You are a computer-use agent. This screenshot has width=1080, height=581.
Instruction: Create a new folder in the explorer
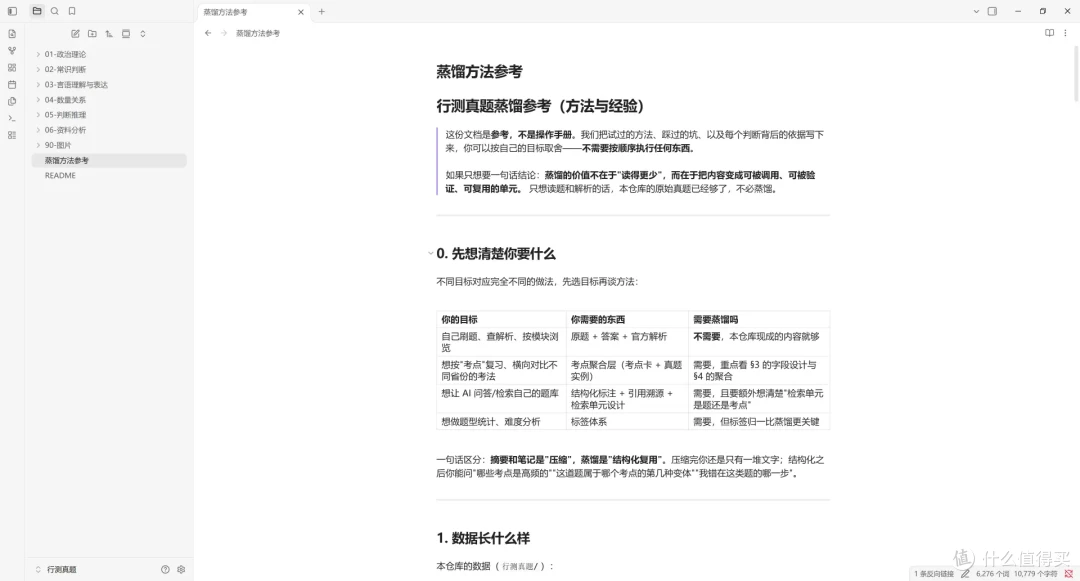(92, 34)
